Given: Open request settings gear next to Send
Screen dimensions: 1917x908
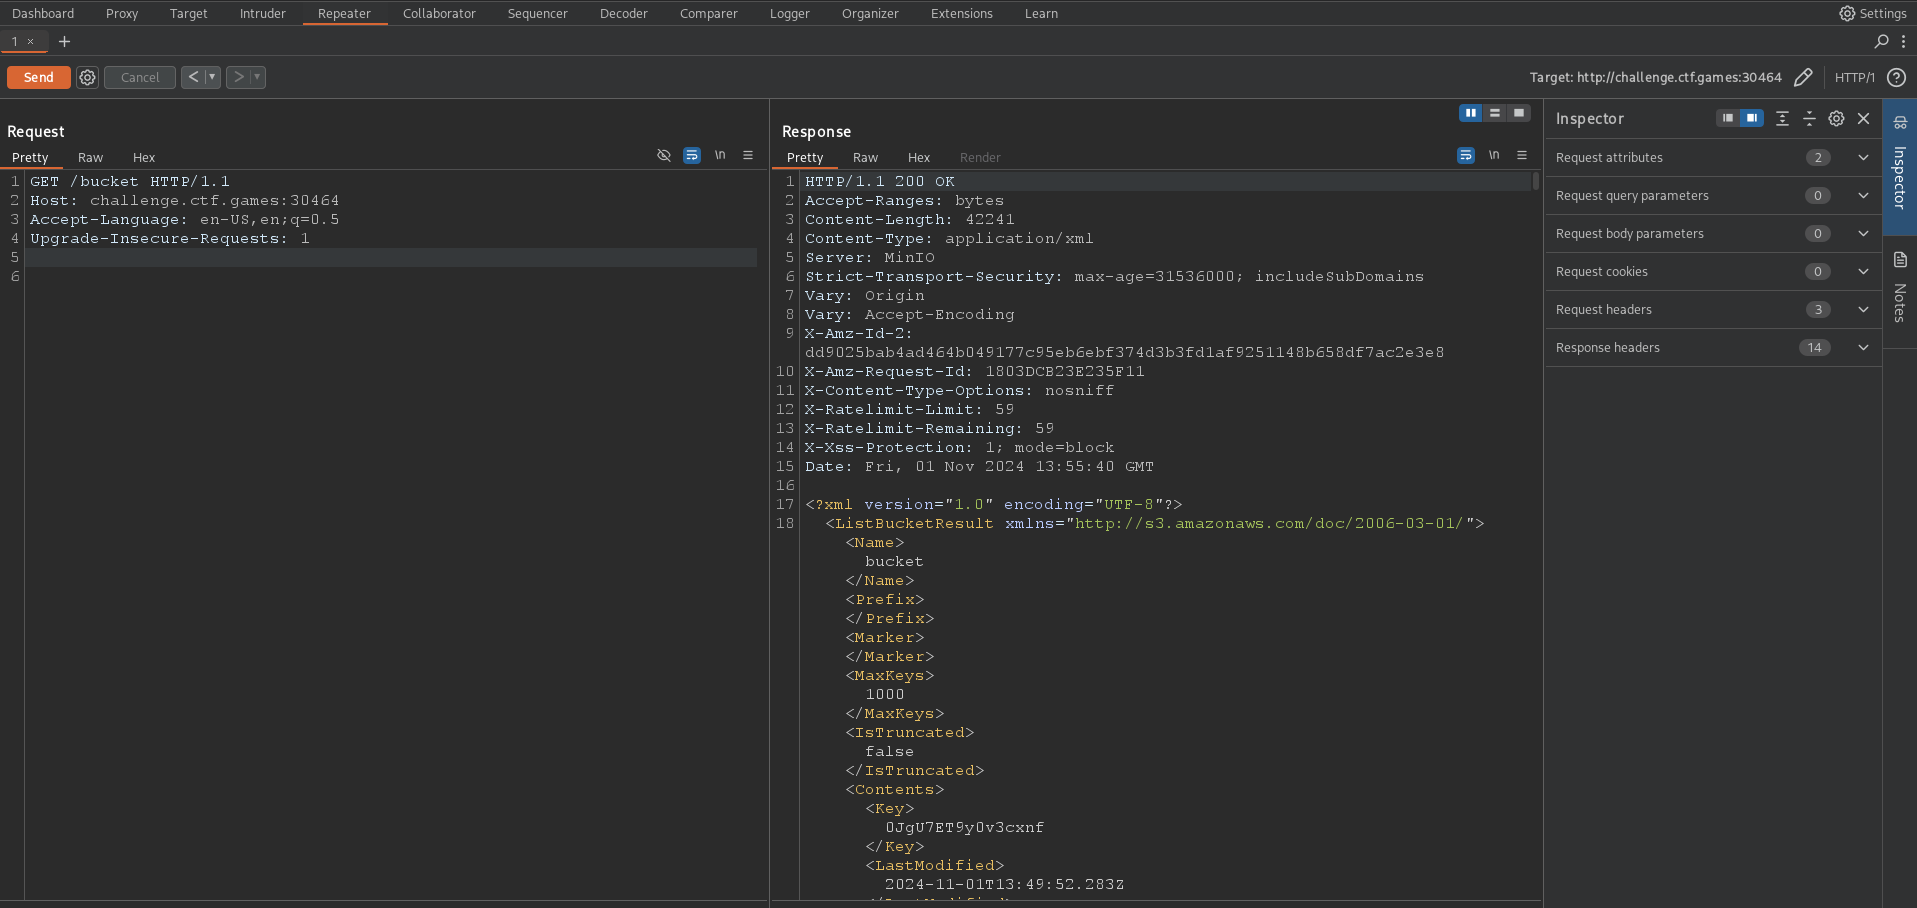Looking at the screenshot, I should [88, 77].
